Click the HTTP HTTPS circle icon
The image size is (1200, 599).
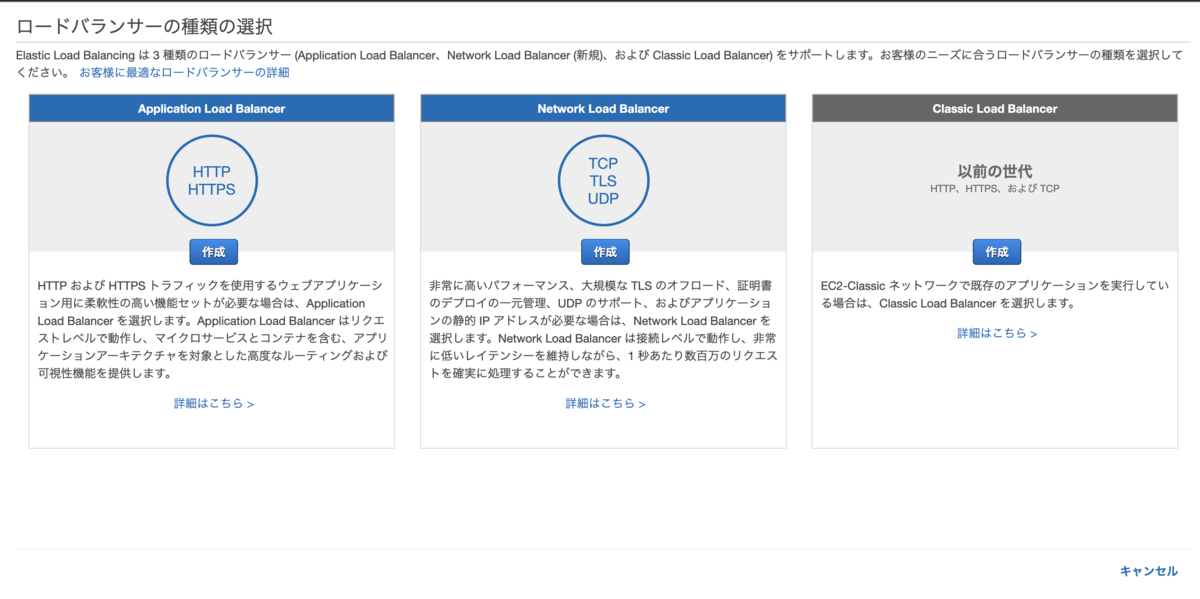pos(212,180)
